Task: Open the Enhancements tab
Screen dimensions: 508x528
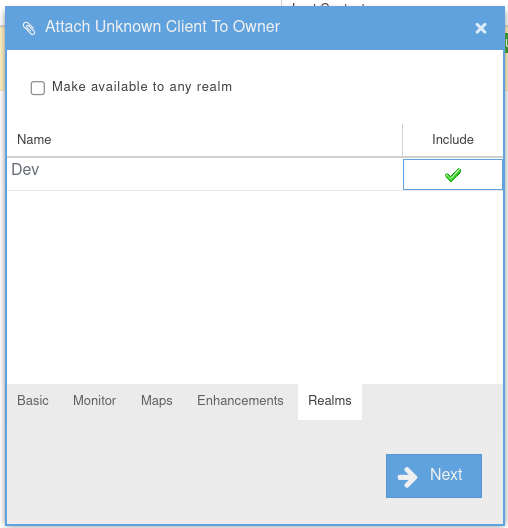Action: click(240, 401)
